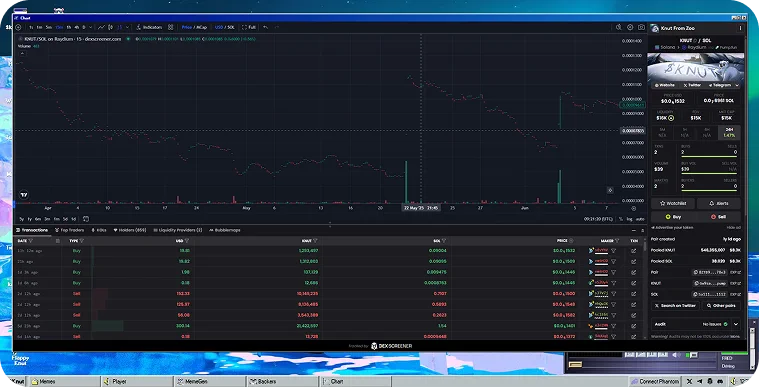The height and width of the screenshot is (387, 759).
Task: Switch to the Top Traders tab
Action: pos(69,230)
